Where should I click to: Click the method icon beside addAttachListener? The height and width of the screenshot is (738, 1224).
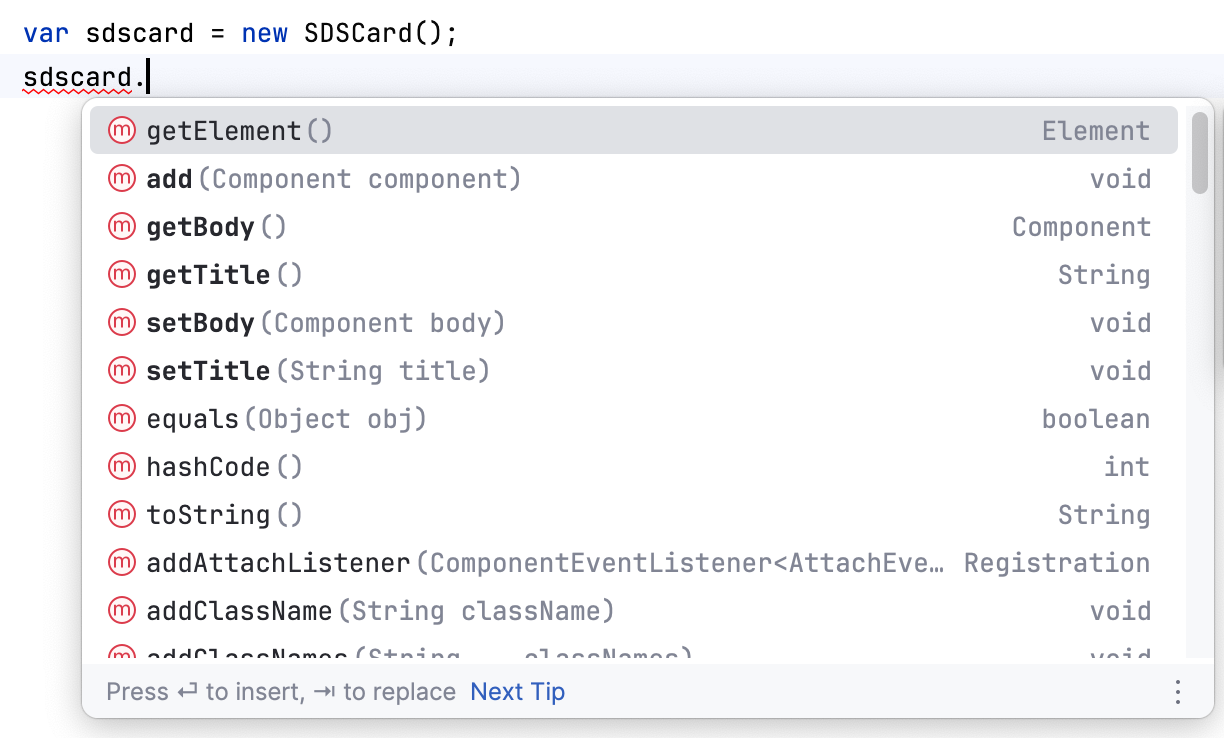click(121, 562)
